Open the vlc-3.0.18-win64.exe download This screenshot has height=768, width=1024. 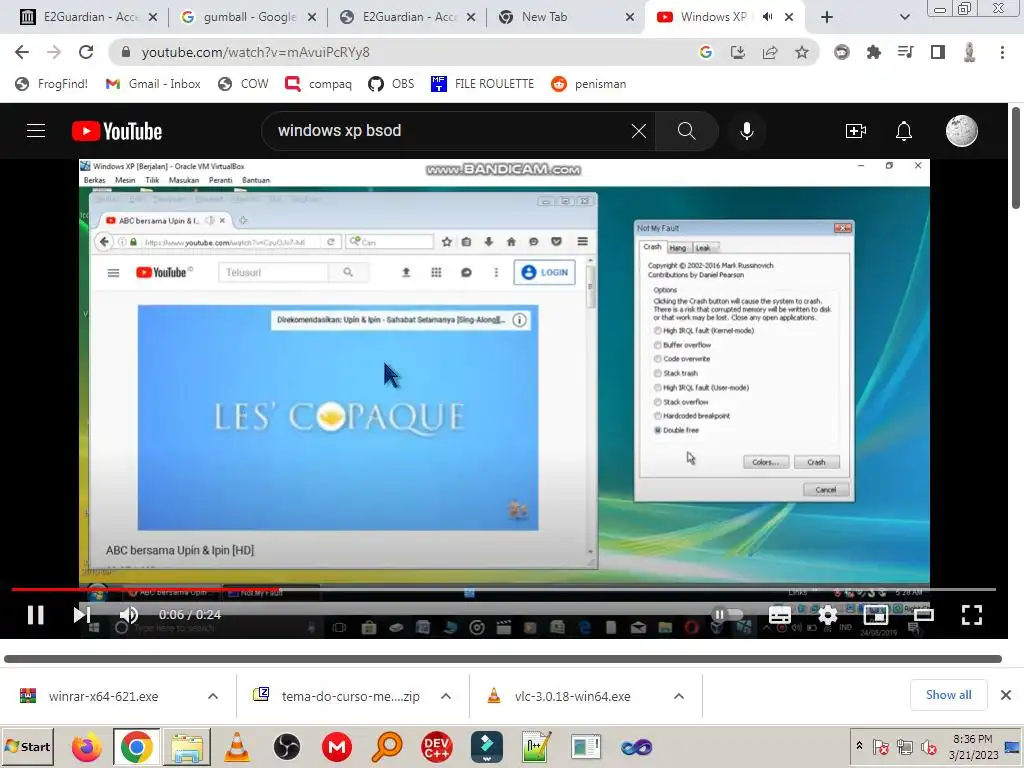pyautogui.click(x=572, y=696)
